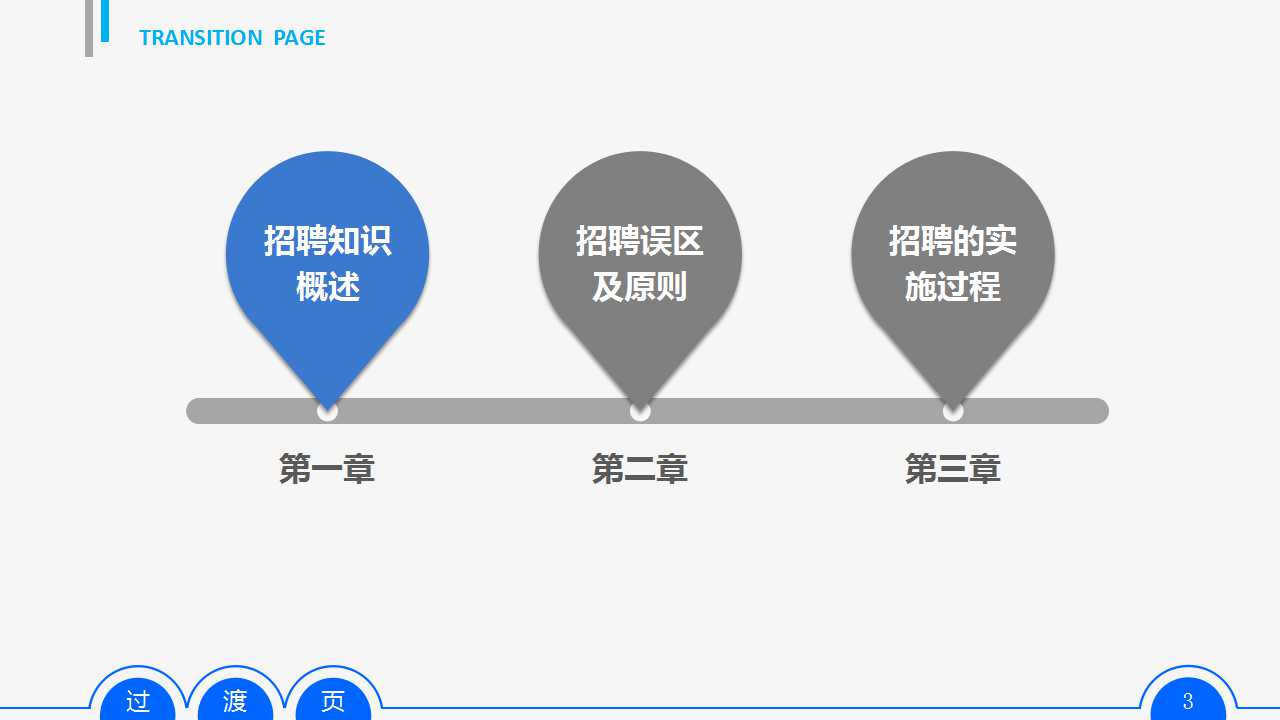This screenshot has width=1280, height=720.
Task: Click the 过 circle at the bottom
Action: coord(137,700)
